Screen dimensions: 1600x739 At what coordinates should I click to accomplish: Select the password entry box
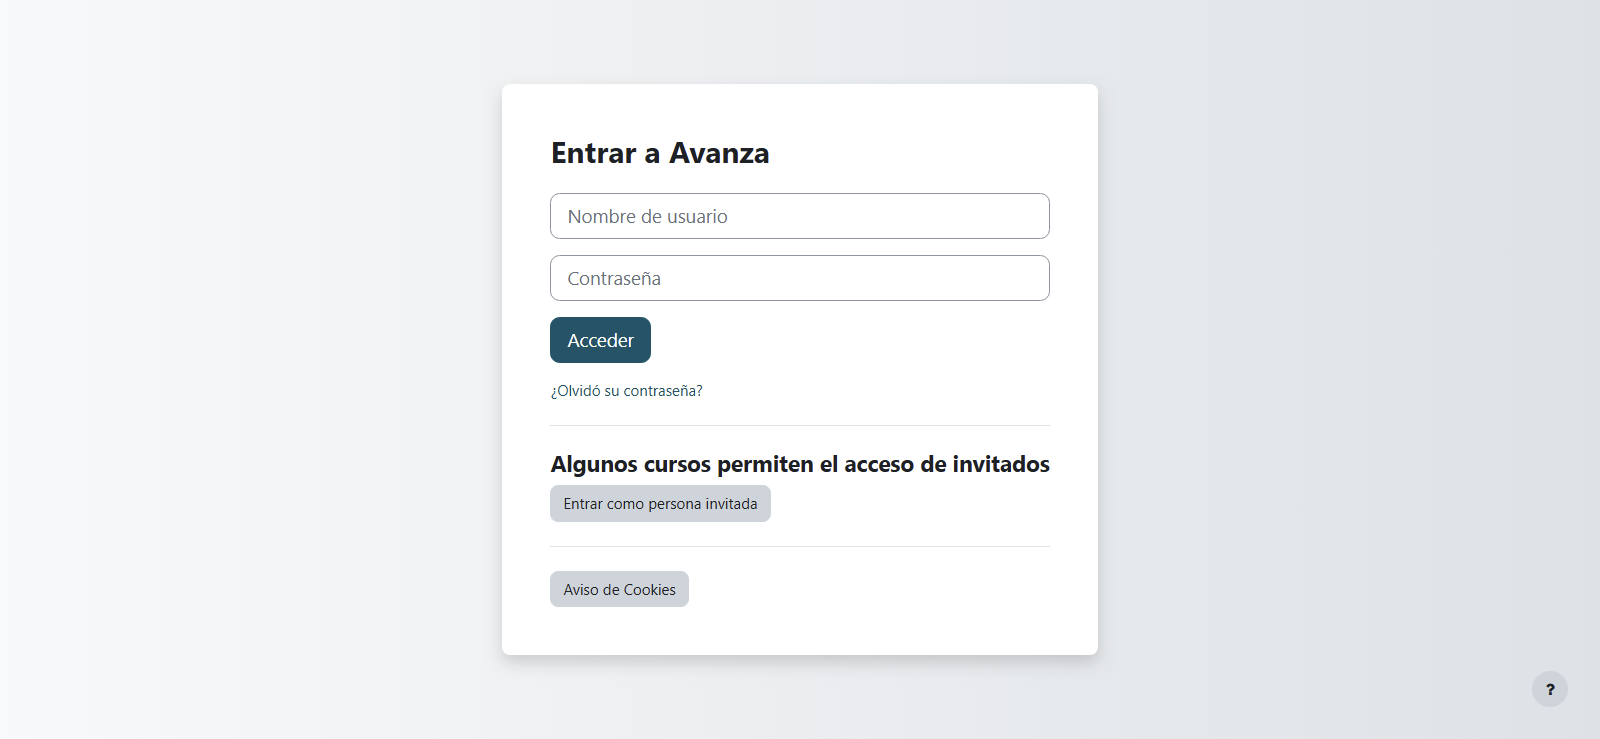coord(800,278)
